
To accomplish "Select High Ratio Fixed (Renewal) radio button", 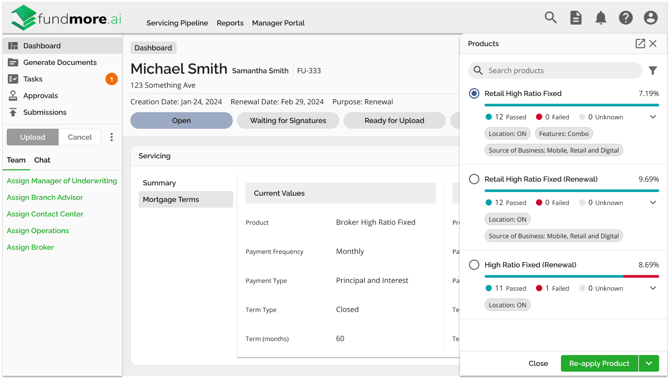I will 474,265.
